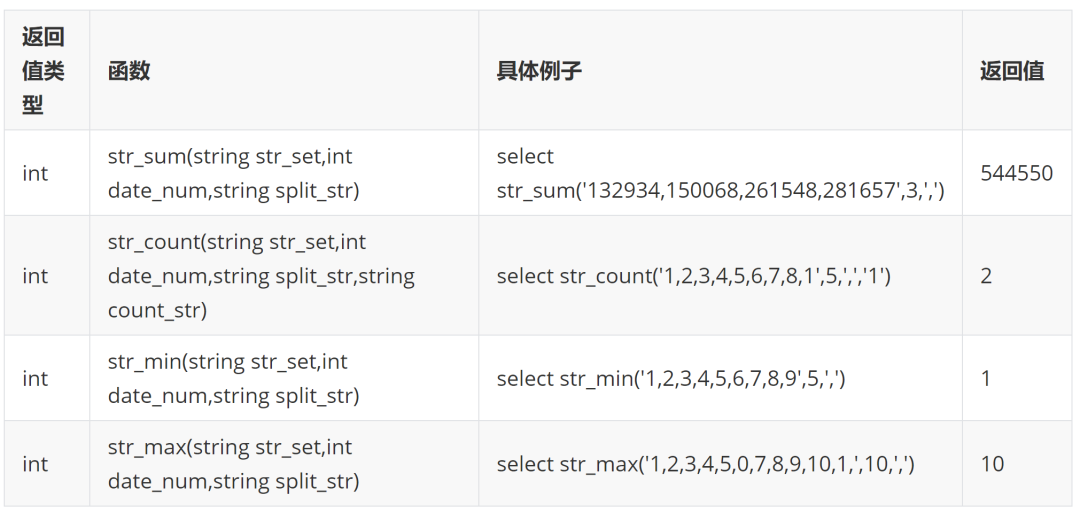Image resolution: width=1080 pixels, height=512 pixels.
Task: Click the str_sum function signature cell
Action: pos(231,173)
